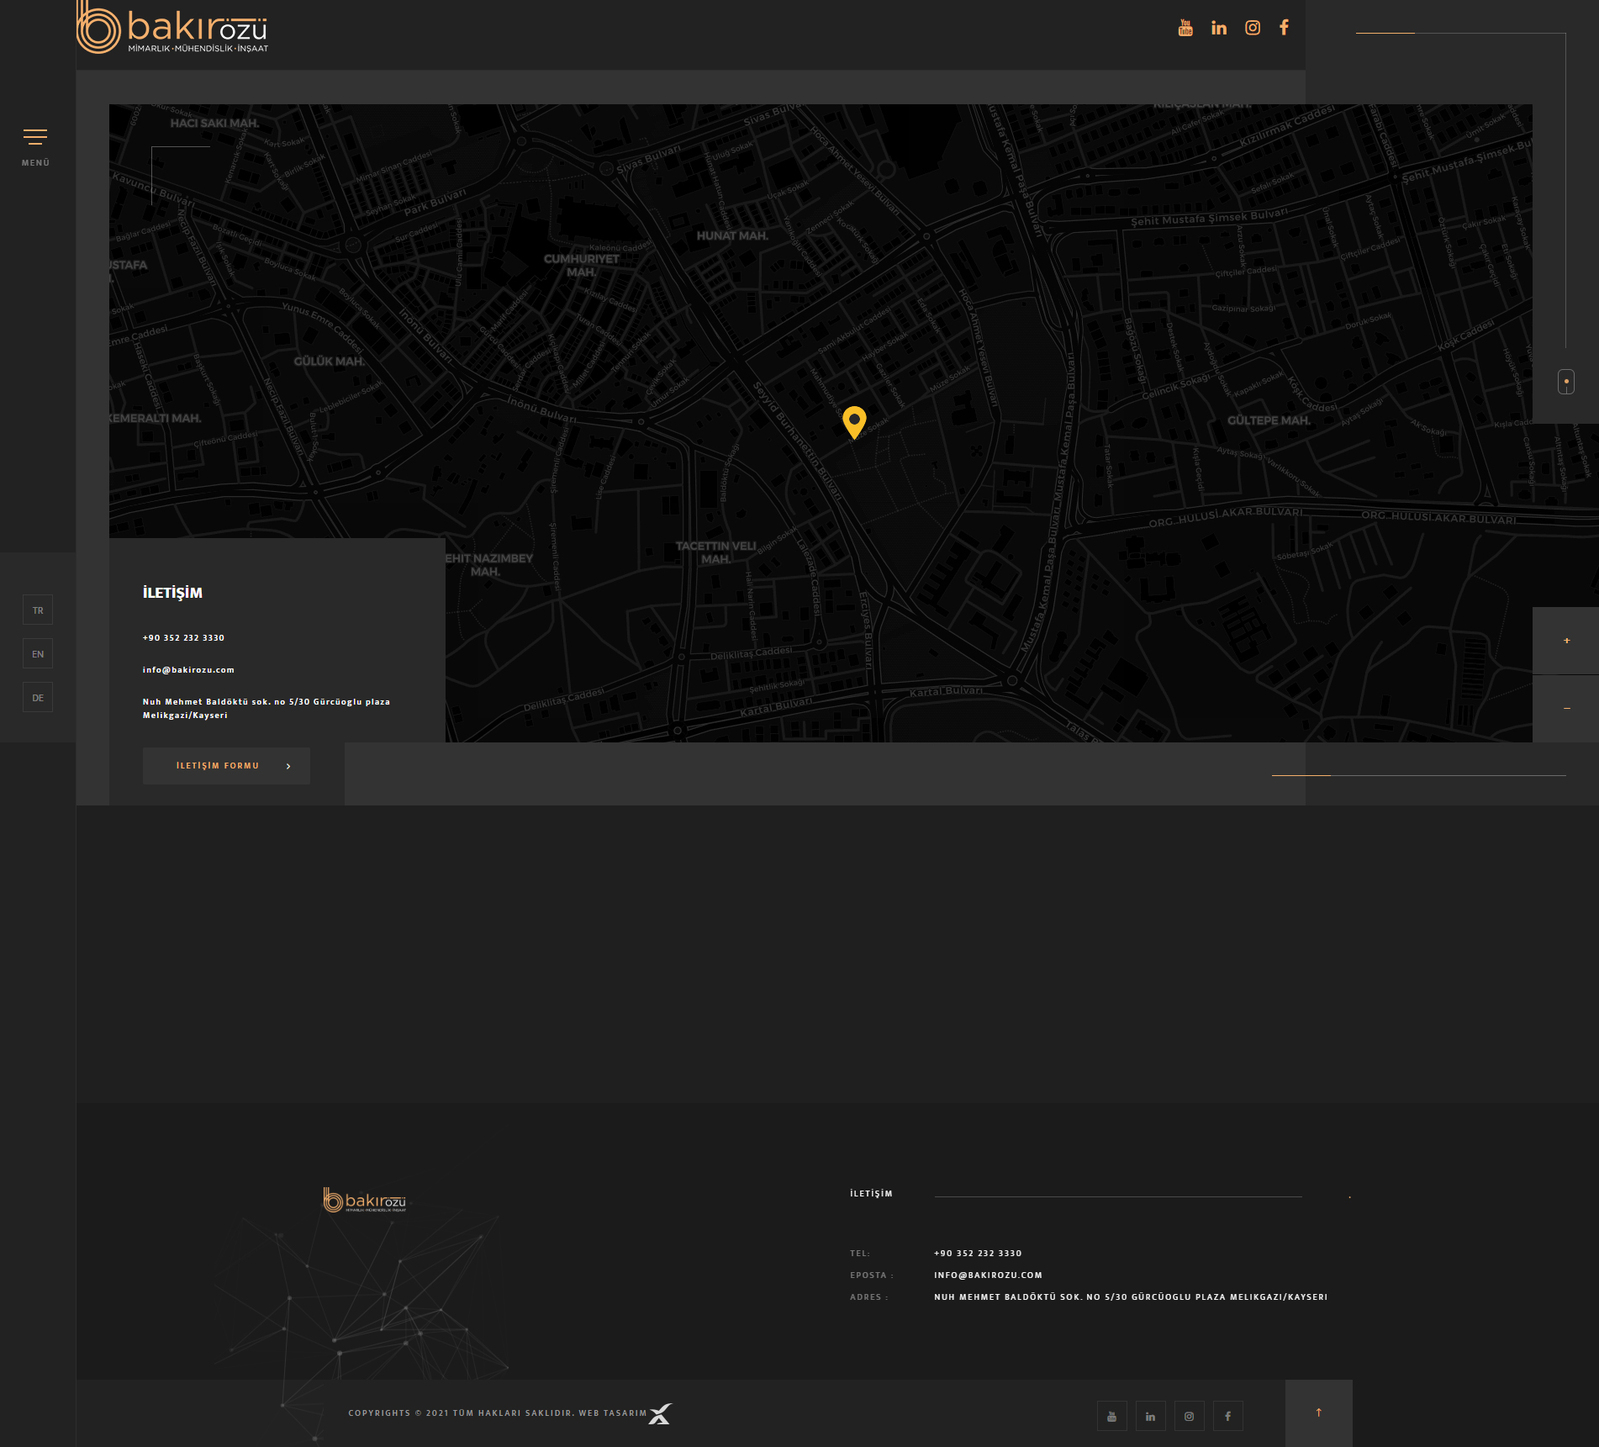Click the Bakırözü logo in header
The height and width of the screenshot is (1447, 1599).
173,27
